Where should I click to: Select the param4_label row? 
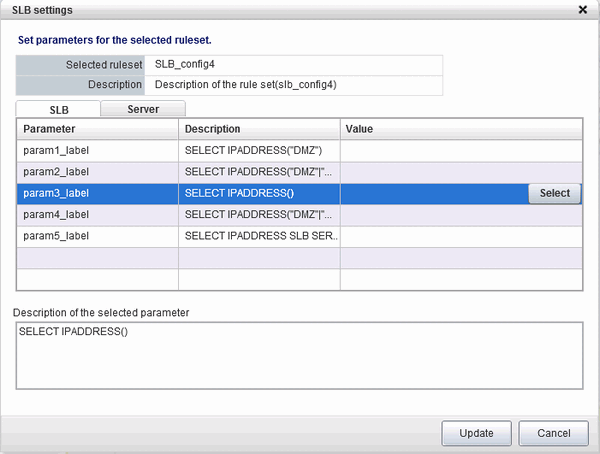[98, 214]
